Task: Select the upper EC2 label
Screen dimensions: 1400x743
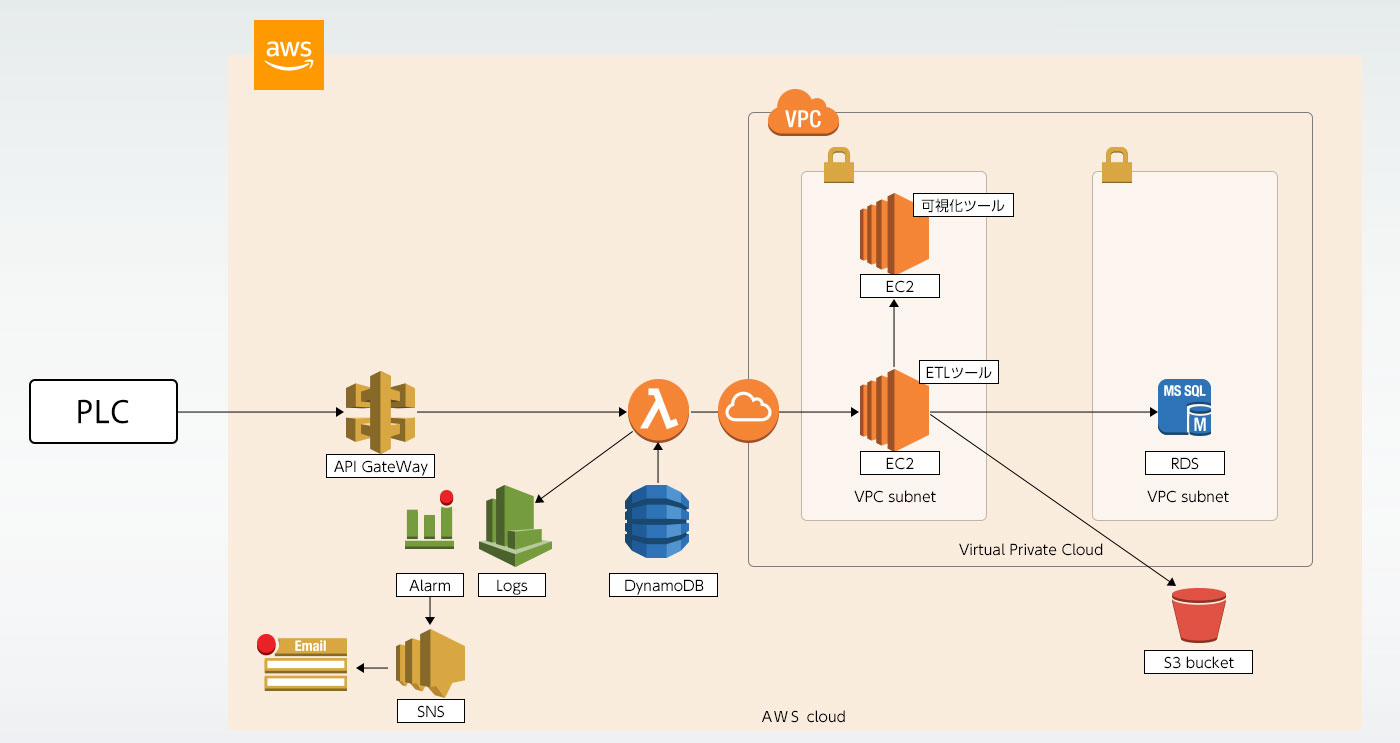Action: click(900, 287)
